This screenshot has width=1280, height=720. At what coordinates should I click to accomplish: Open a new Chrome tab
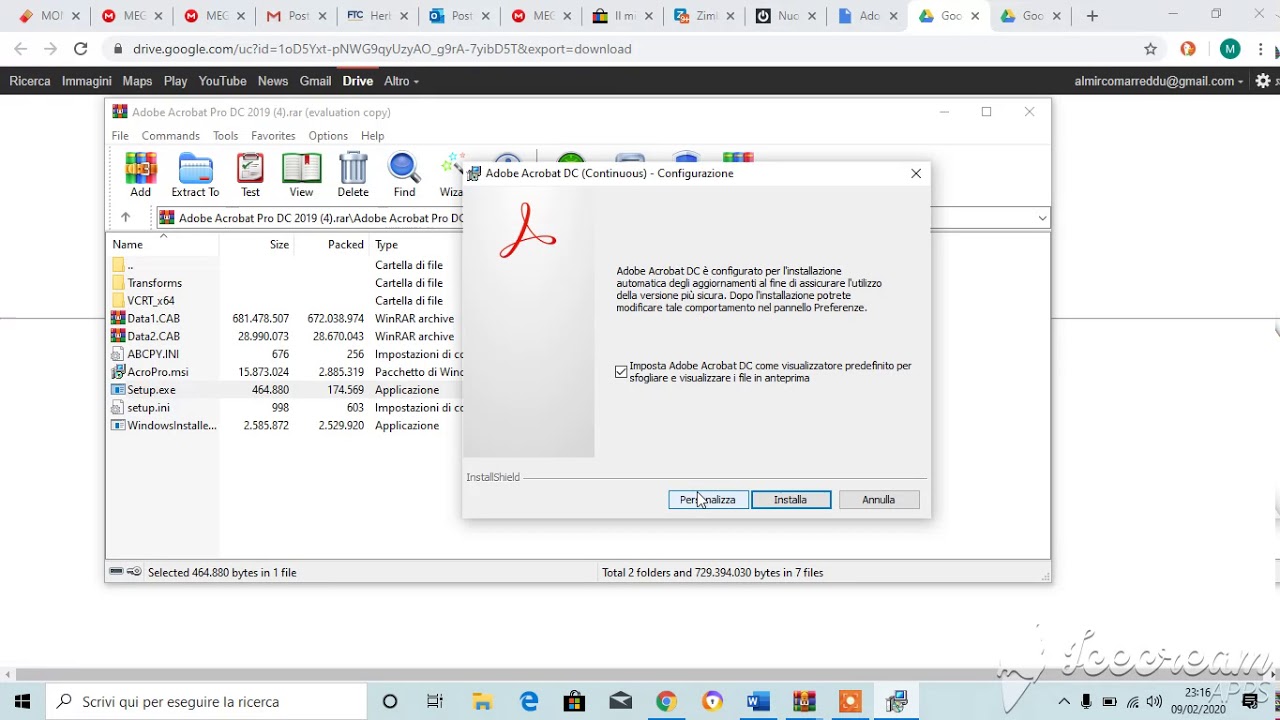1092,16
